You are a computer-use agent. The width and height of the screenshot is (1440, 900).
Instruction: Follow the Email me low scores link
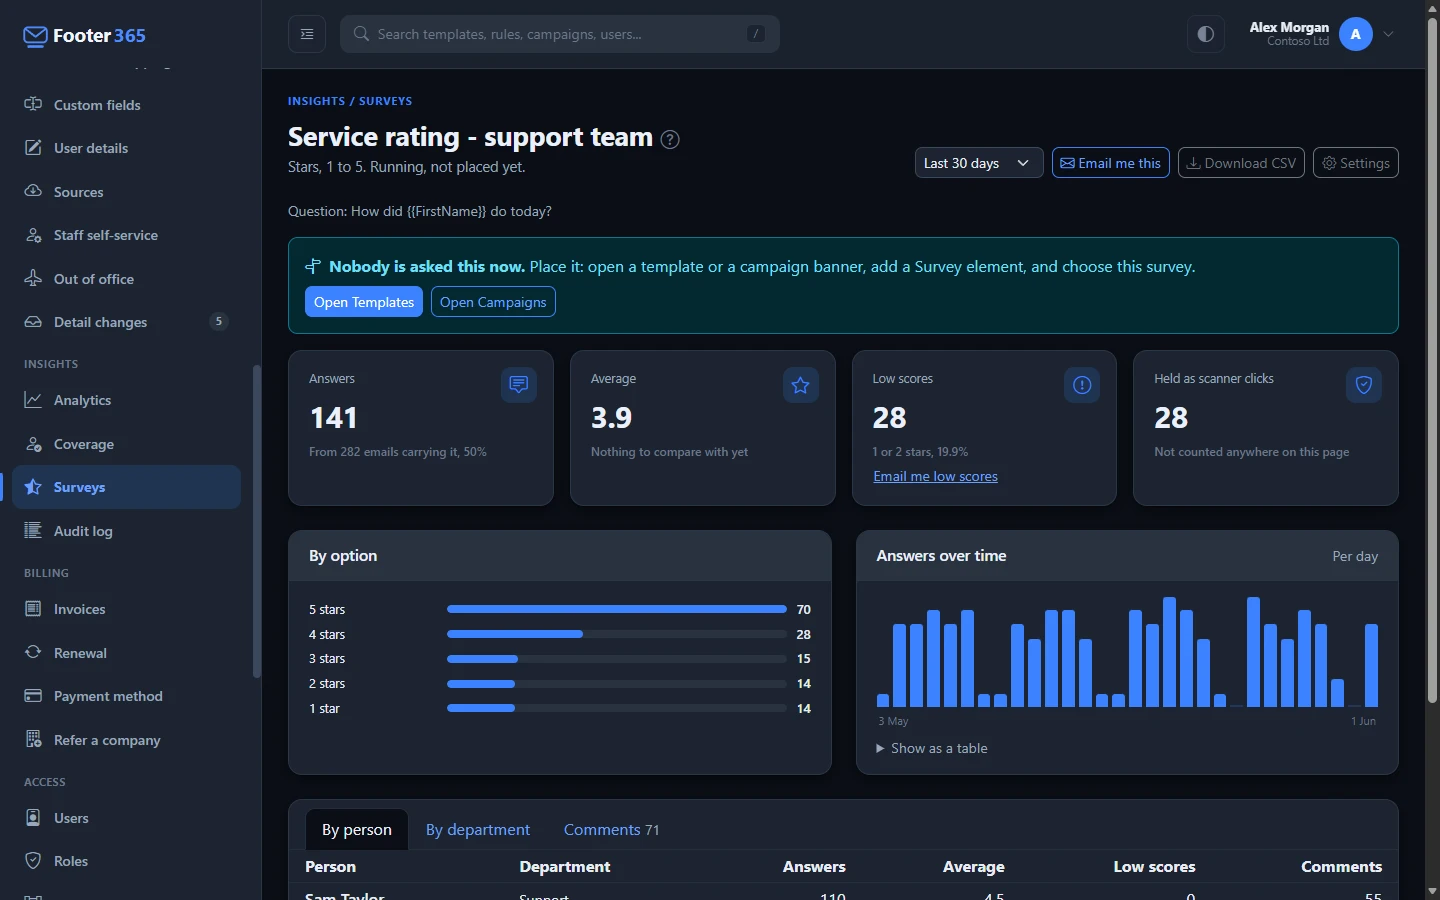click(x=935, y=477)
